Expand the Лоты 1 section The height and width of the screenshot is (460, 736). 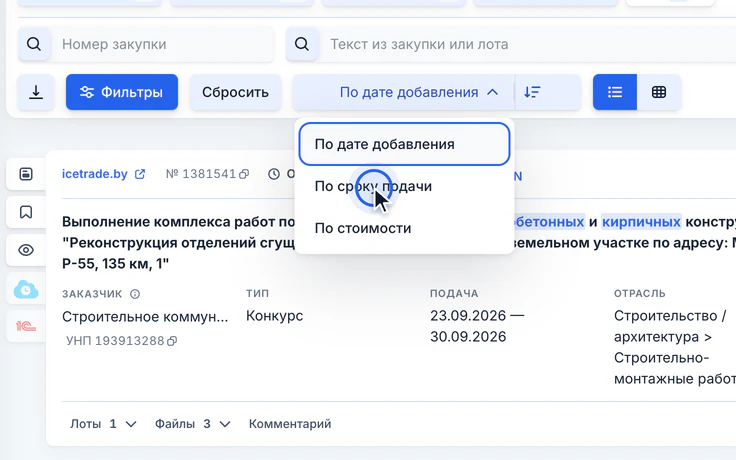point(103,424)
